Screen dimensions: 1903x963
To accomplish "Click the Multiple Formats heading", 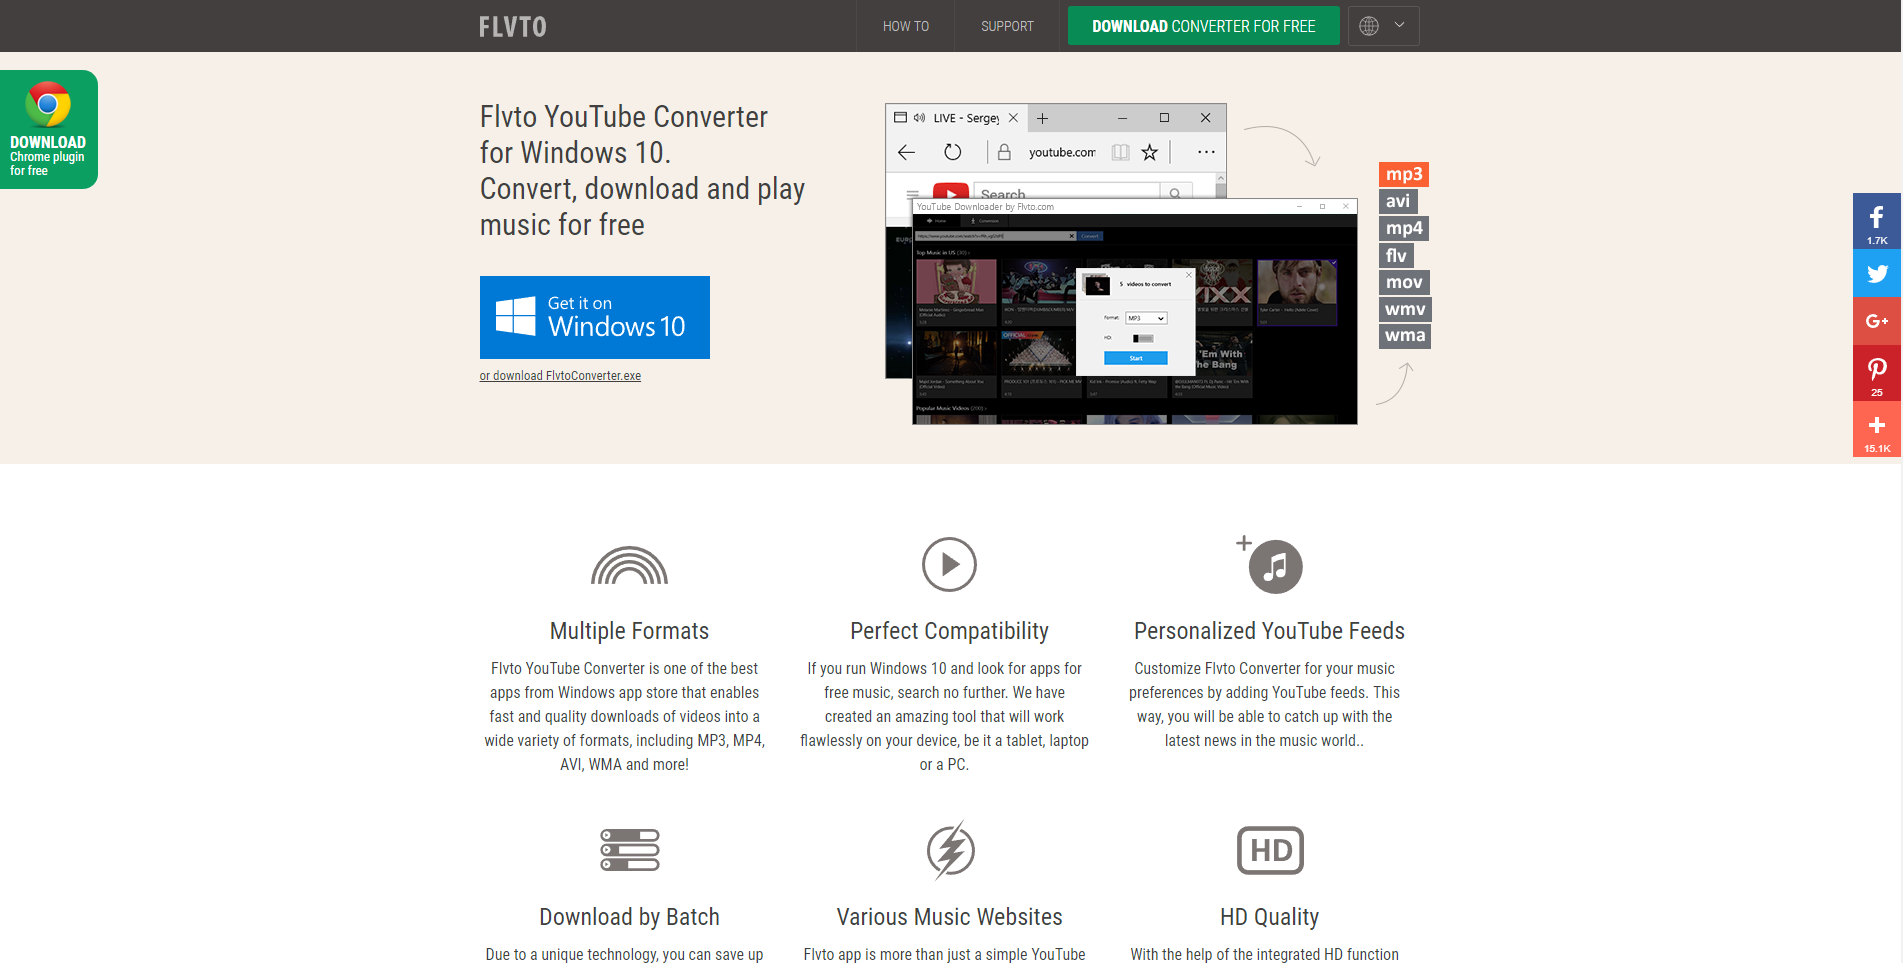I will point(629,631).
